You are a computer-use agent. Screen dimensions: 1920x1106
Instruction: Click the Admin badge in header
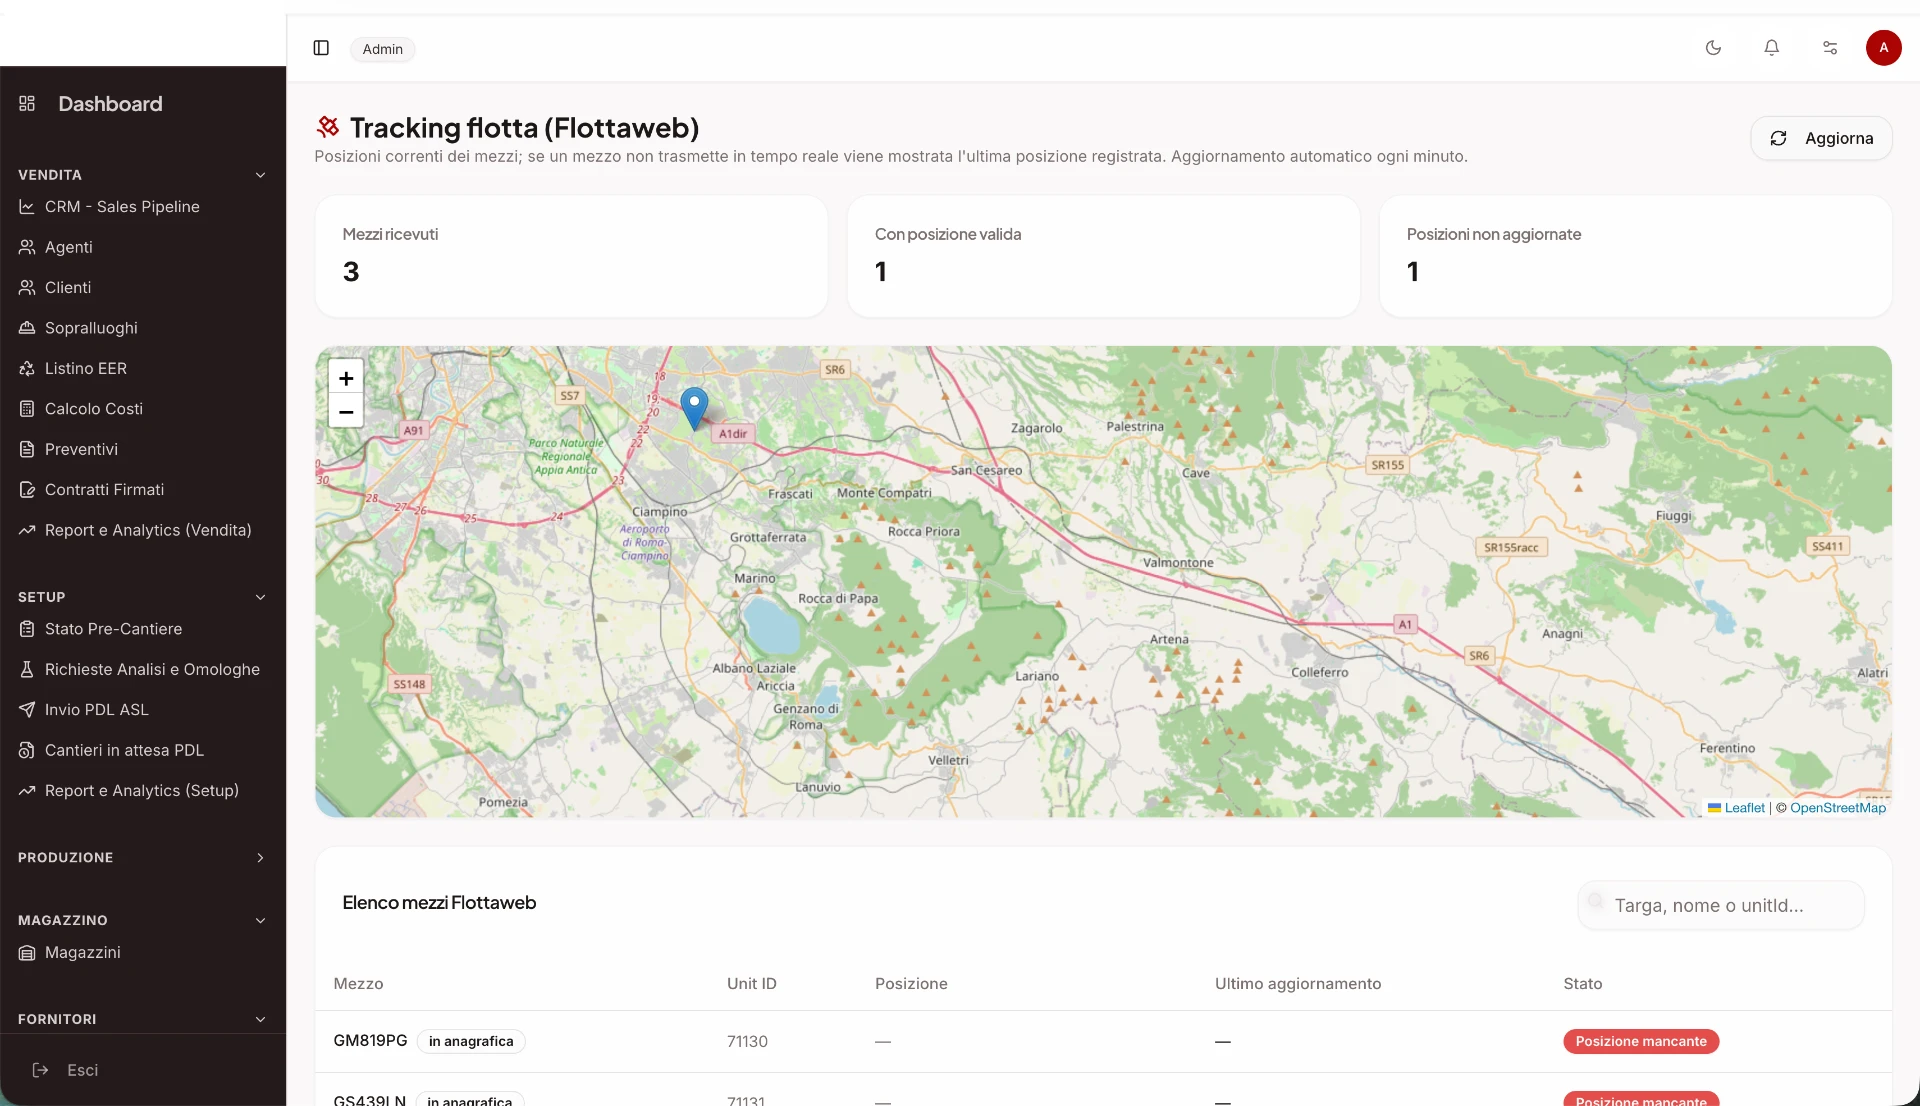(382, 49)
